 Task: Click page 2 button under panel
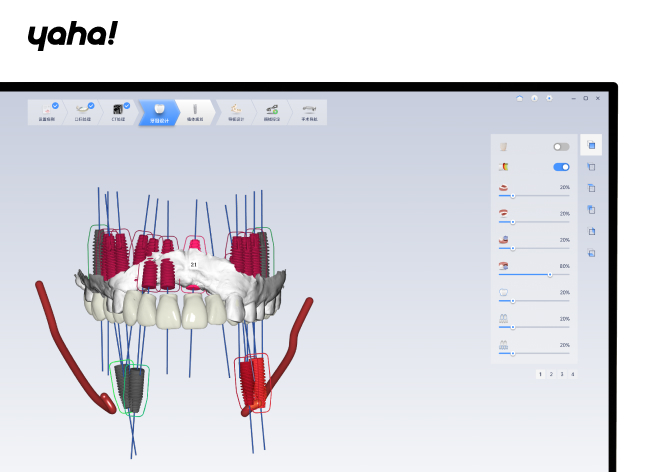551,373
